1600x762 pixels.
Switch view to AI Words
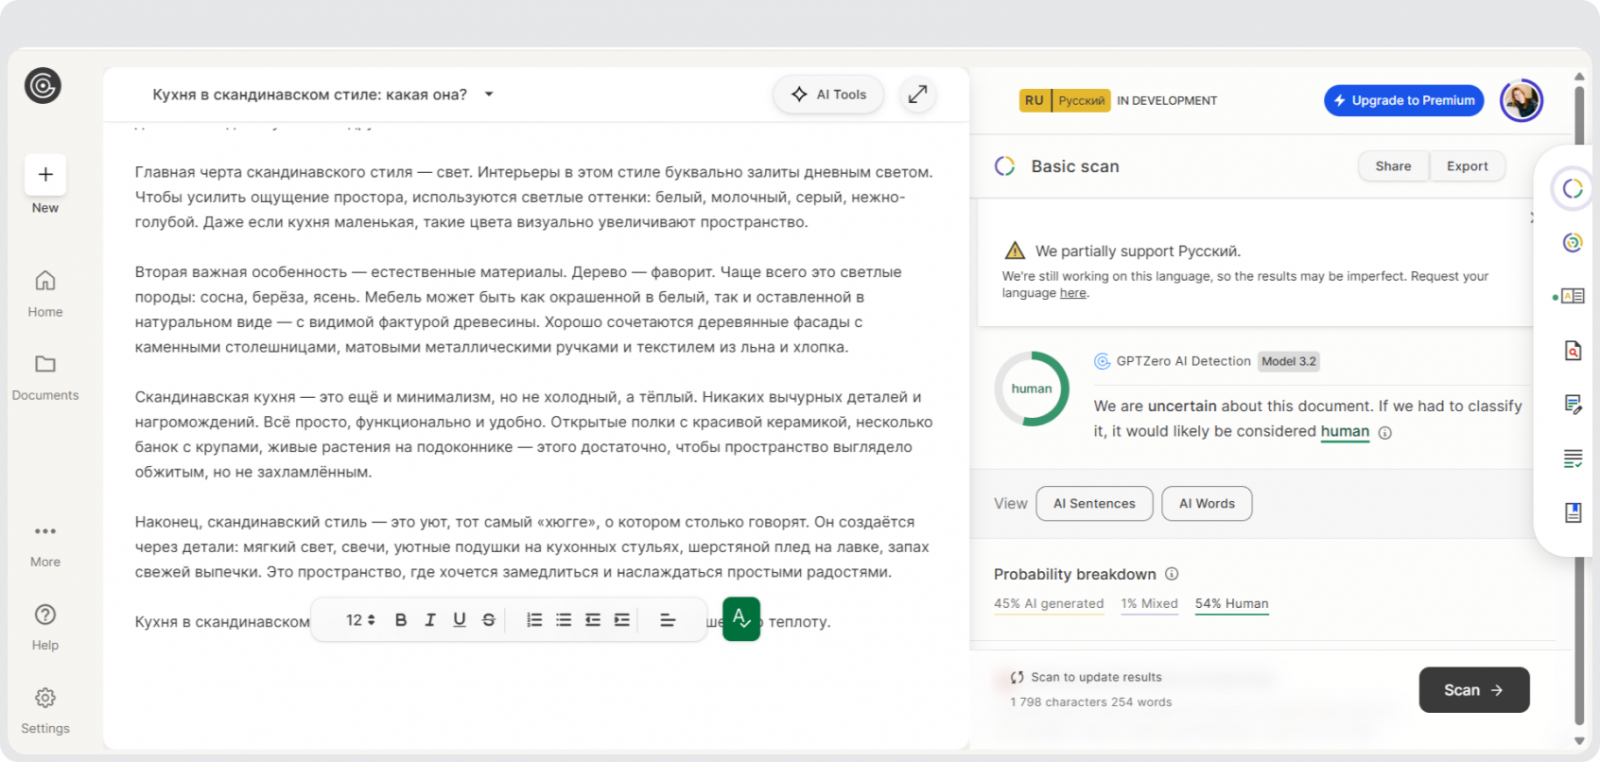pos(1207,503)
